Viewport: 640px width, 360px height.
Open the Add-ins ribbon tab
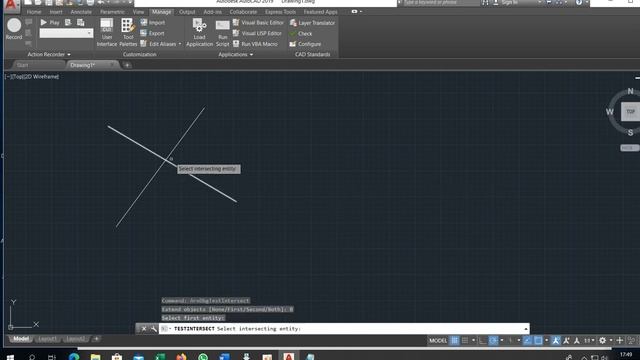coord(212,12)
